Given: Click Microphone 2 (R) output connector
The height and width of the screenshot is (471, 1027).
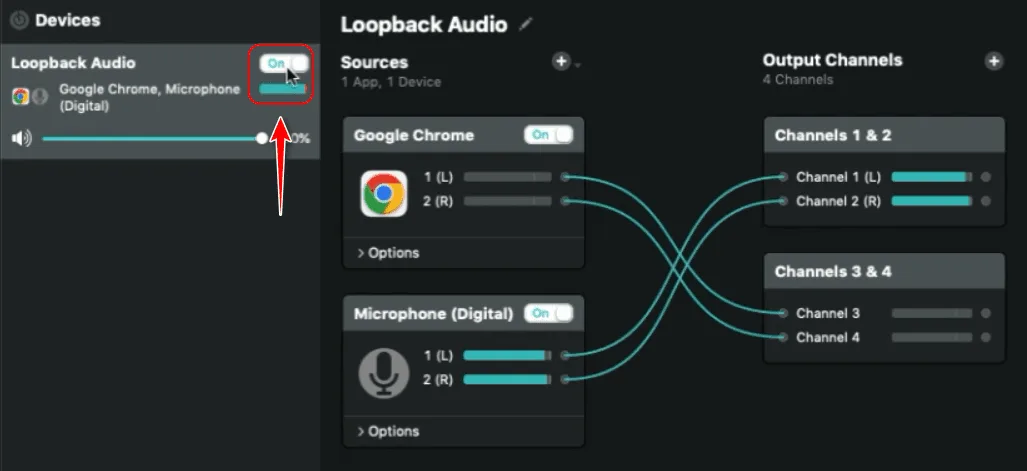Looking at the screenshot, I should point(565,379).
